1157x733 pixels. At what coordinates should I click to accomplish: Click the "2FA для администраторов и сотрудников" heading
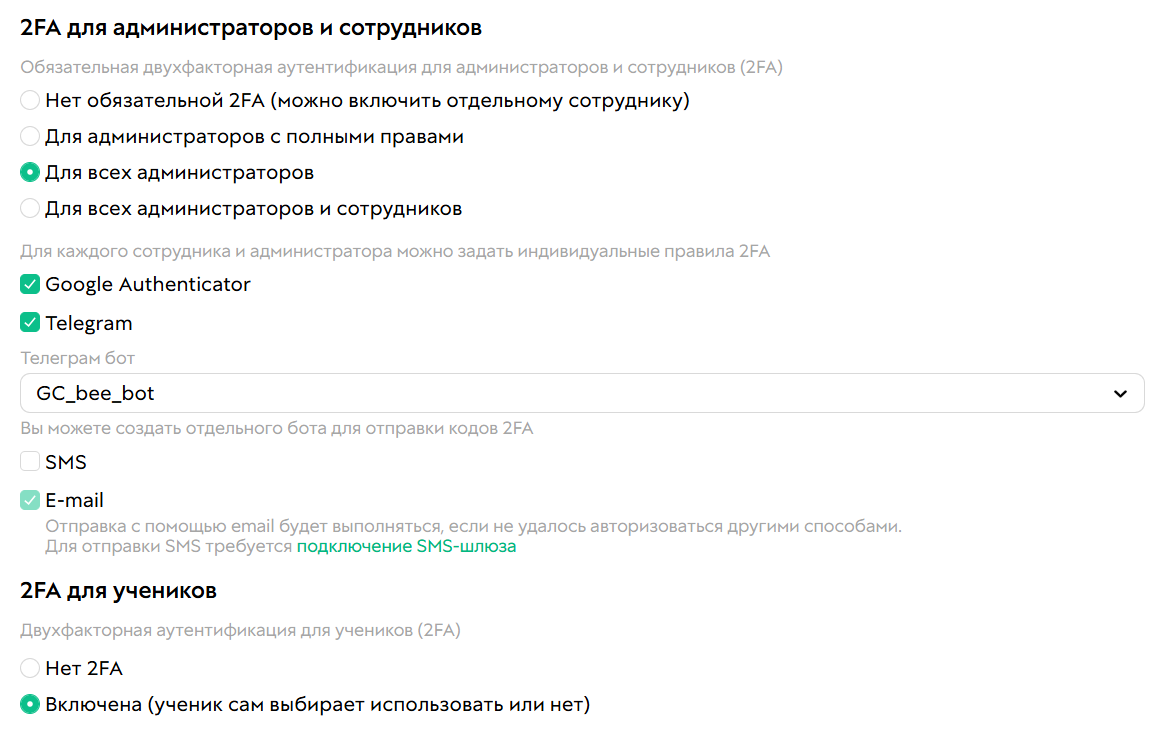click(251, 28)
